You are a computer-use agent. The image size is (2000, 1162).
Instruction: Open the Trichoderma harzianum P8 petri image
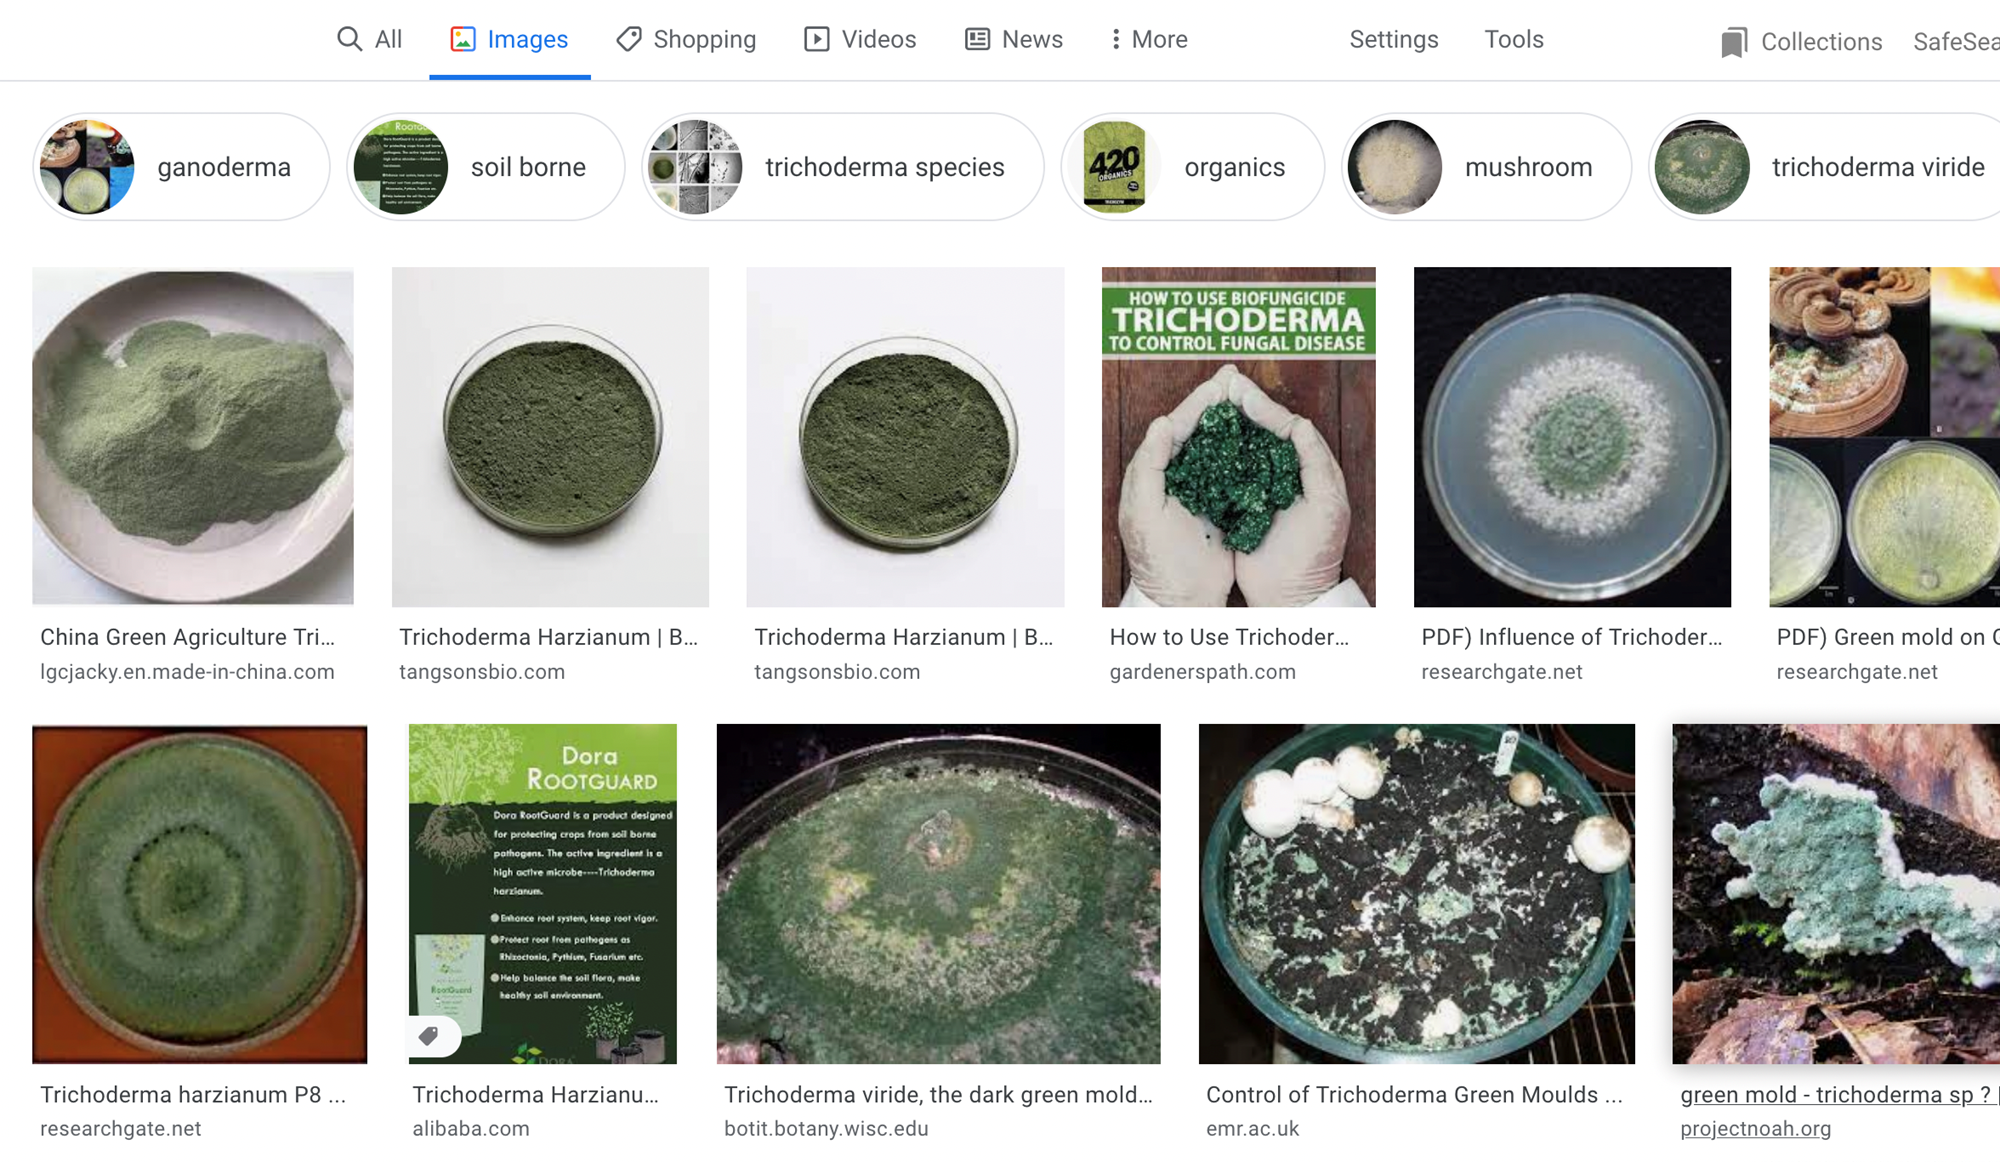[x=199, y=893]
